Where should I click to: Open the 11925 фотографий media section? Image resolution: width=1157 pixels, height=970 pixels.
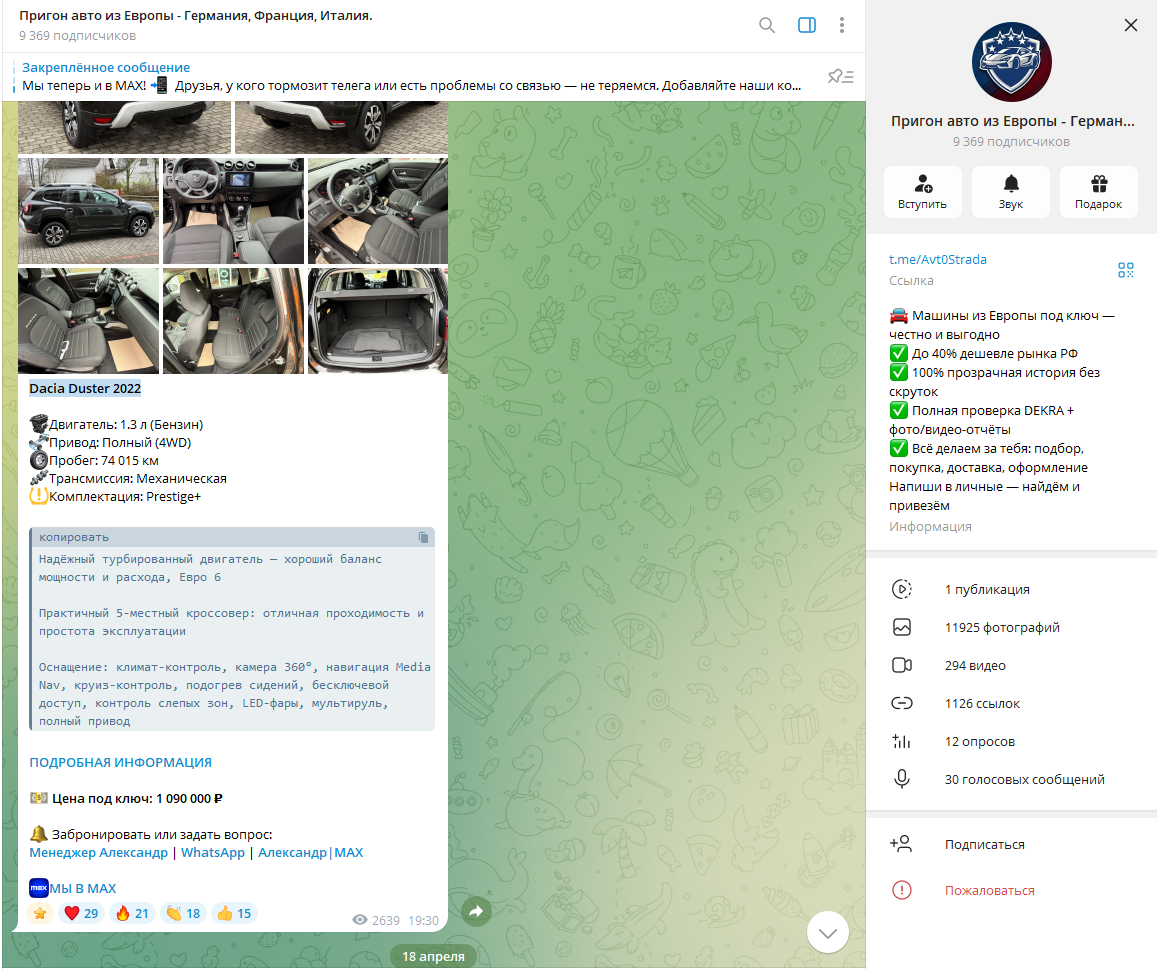coord(1011,628)
